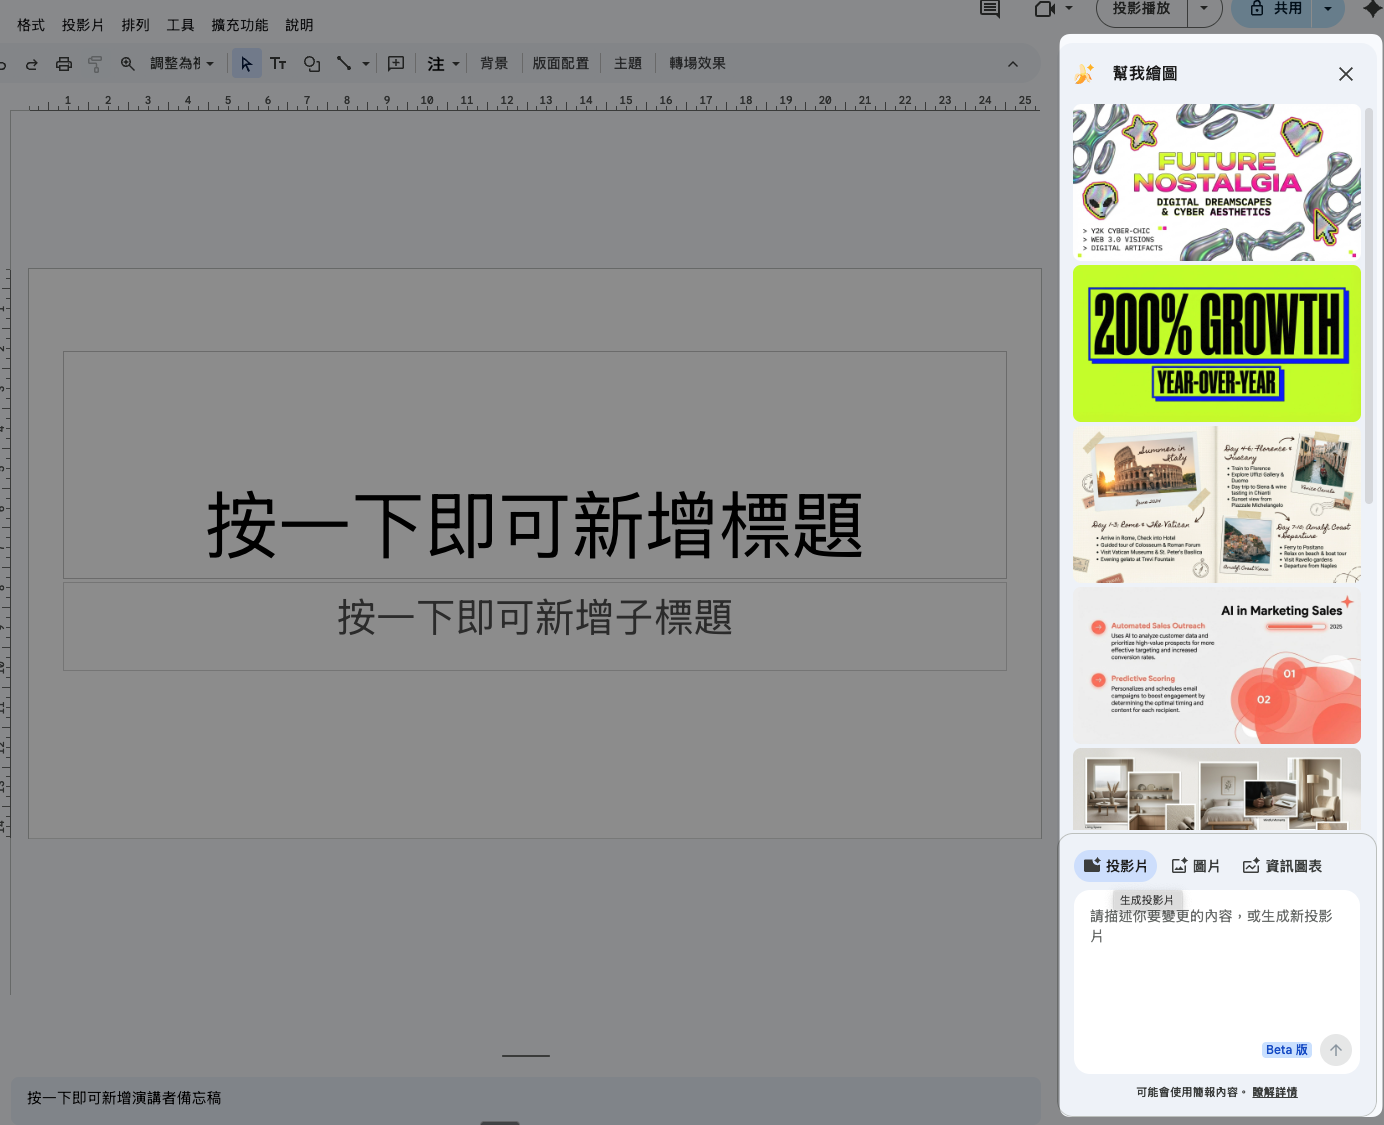The width and height of the screenshot is (1384, 1125).
Task: Open the 排列 menu
Action: coord(135,25)
